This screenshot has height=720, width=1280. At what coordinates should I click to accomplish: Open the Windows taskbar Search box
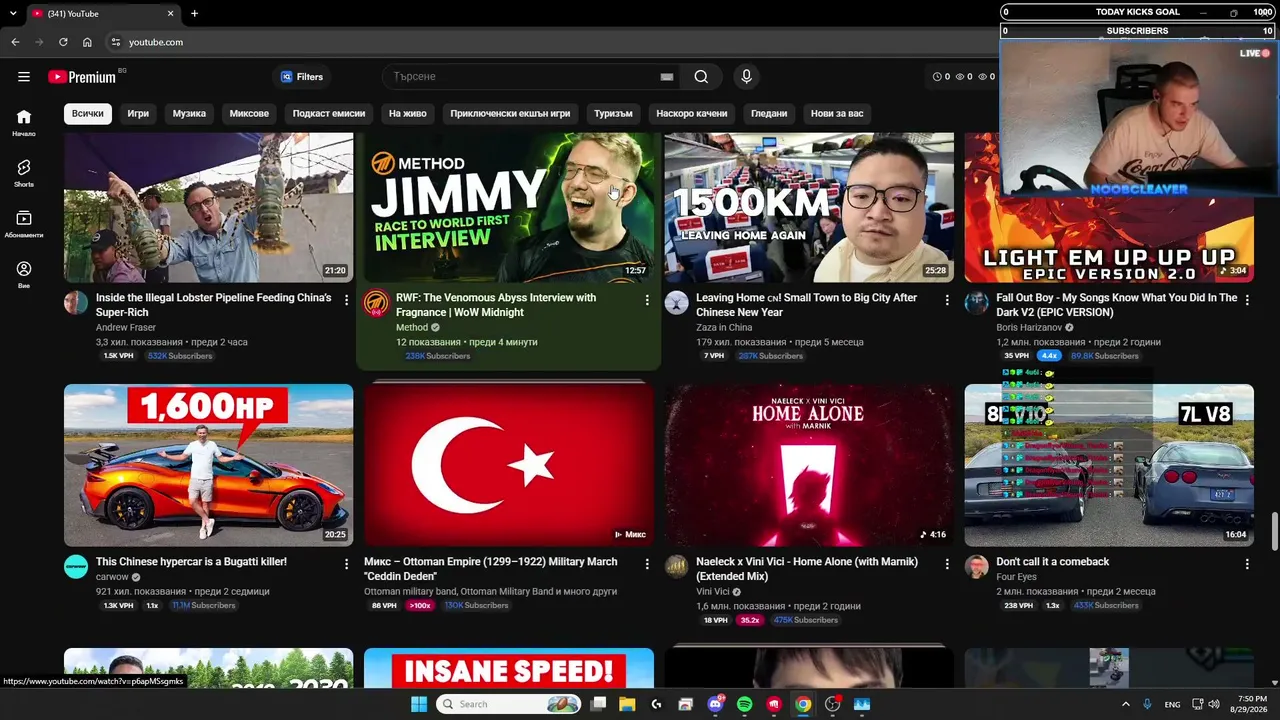pyautogui.click(x=510, y=704)
